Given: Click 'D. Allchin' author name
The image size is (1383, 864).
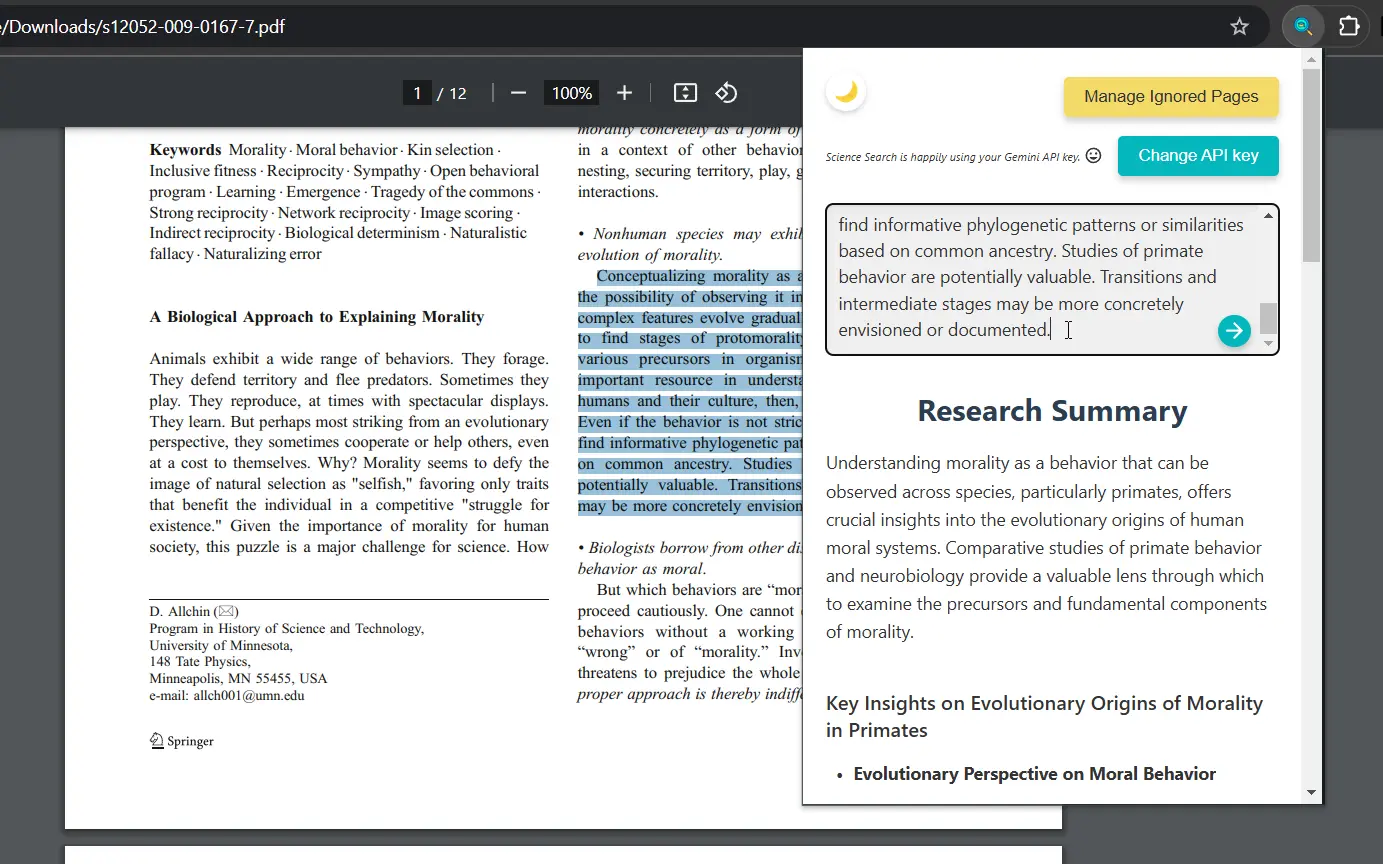Looking at the screenshot, I should (x=179, y=612).
